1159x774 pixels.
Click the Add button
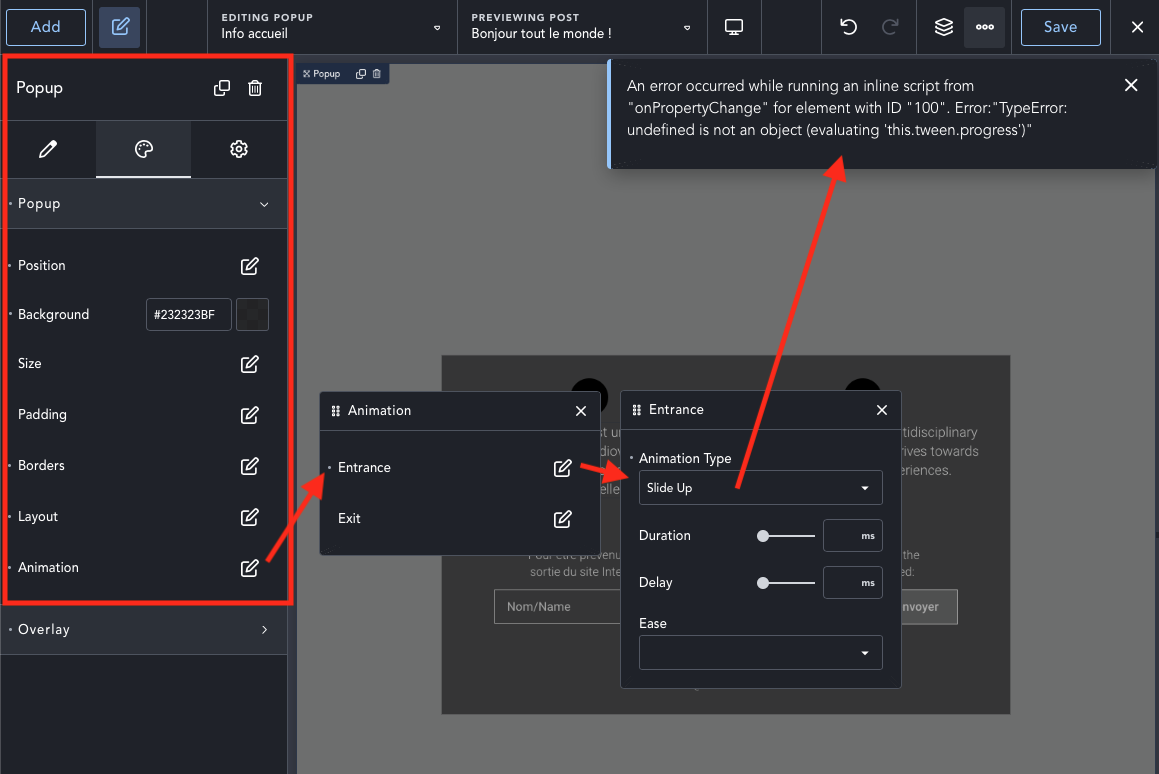click(46, 27)
